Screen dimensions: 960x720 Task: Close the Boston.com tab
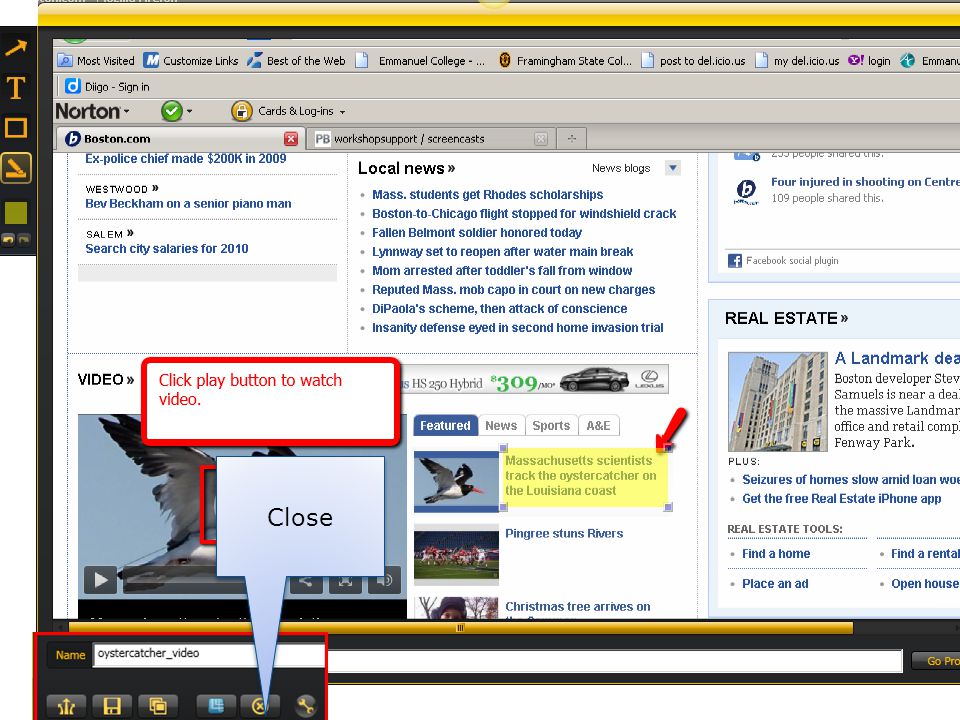291,139
